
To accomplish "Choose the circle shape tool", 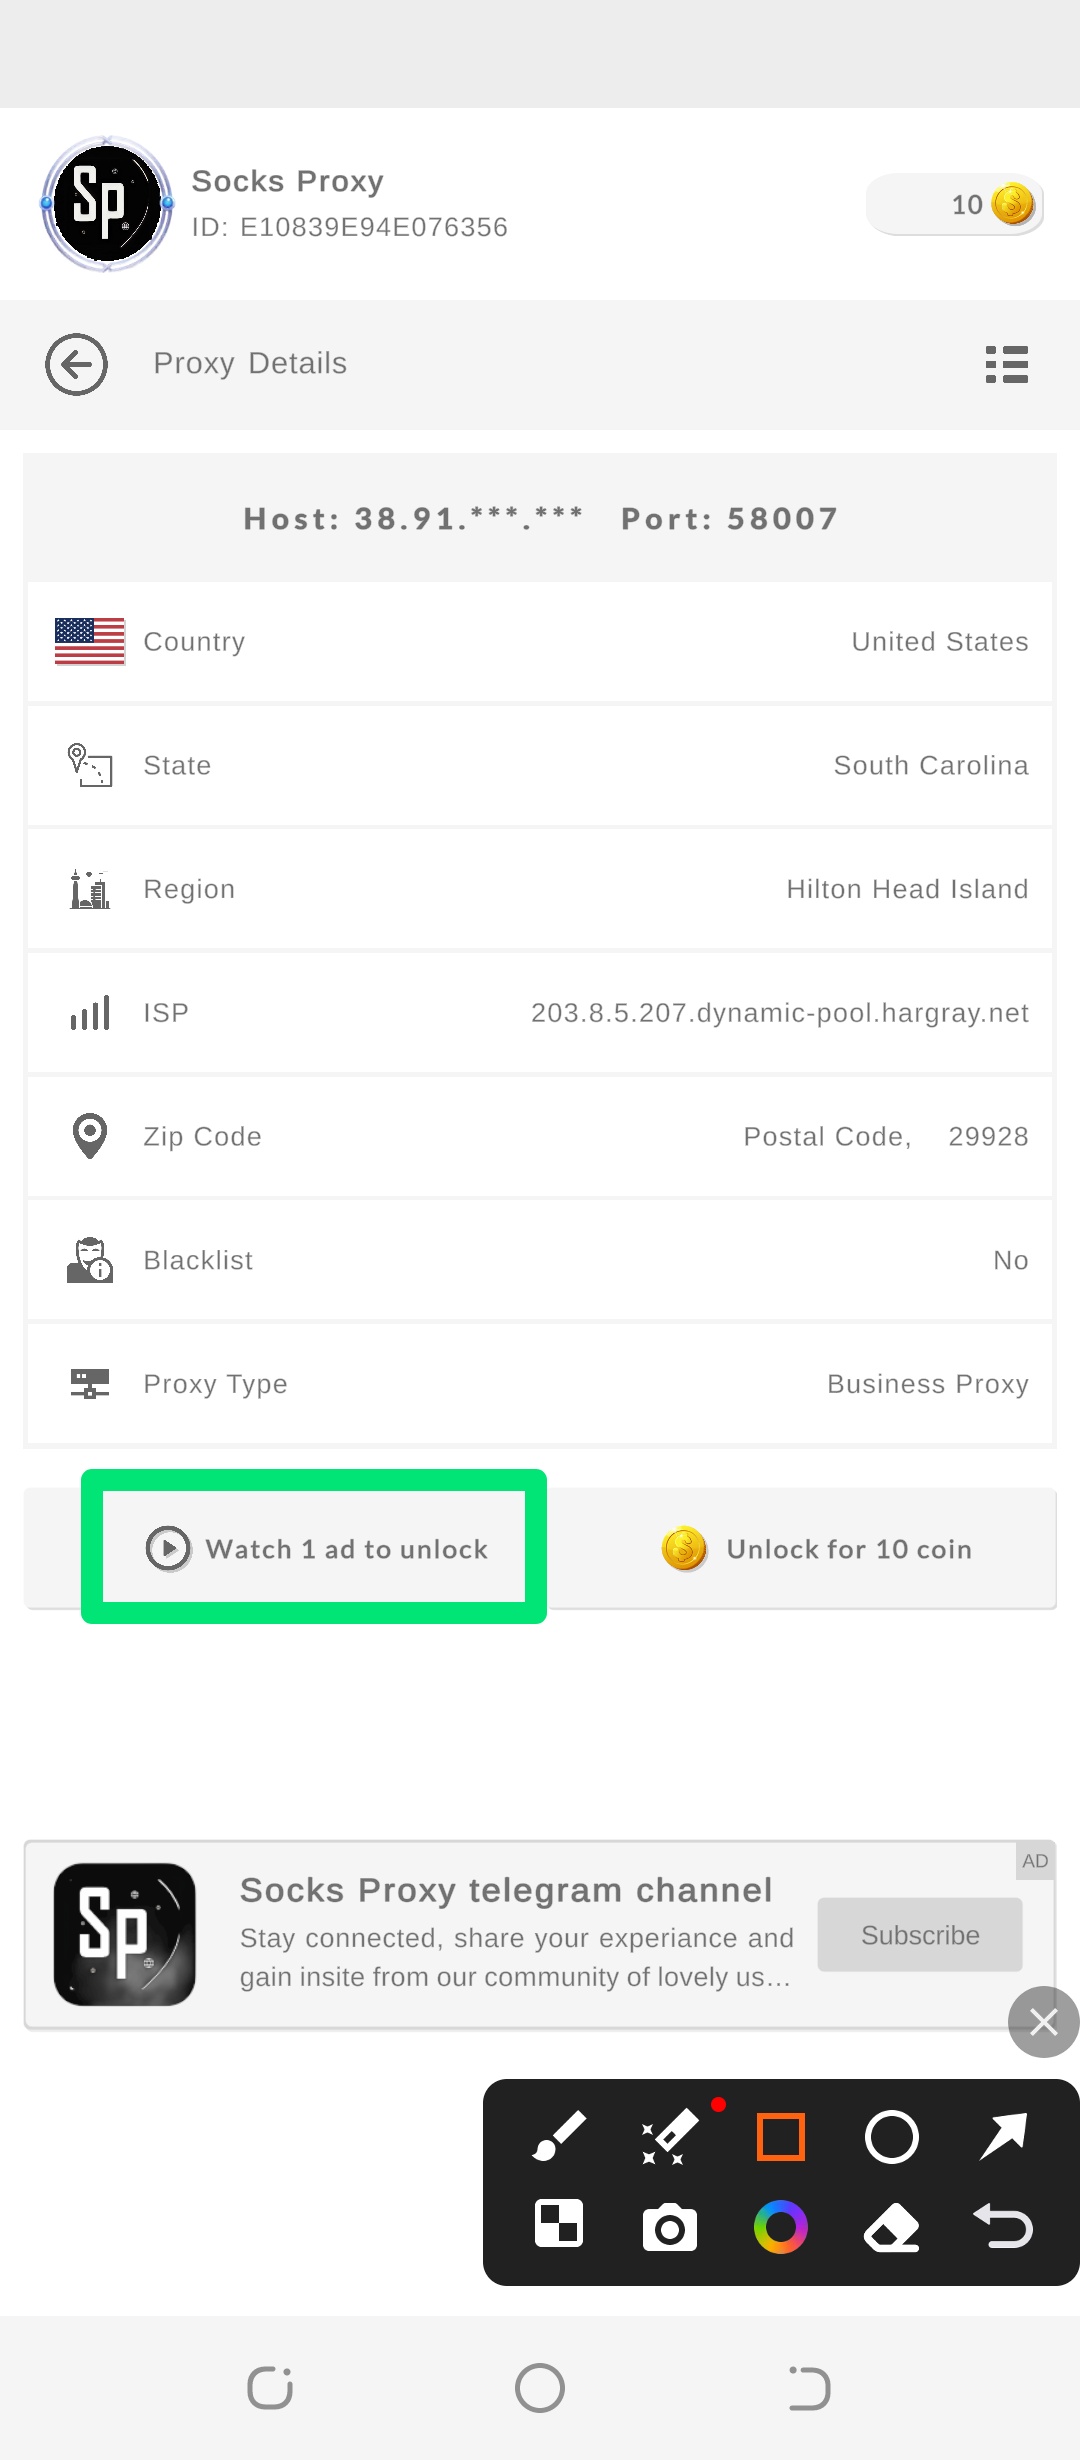I will pyautogui.click(x=891, y=2137).
